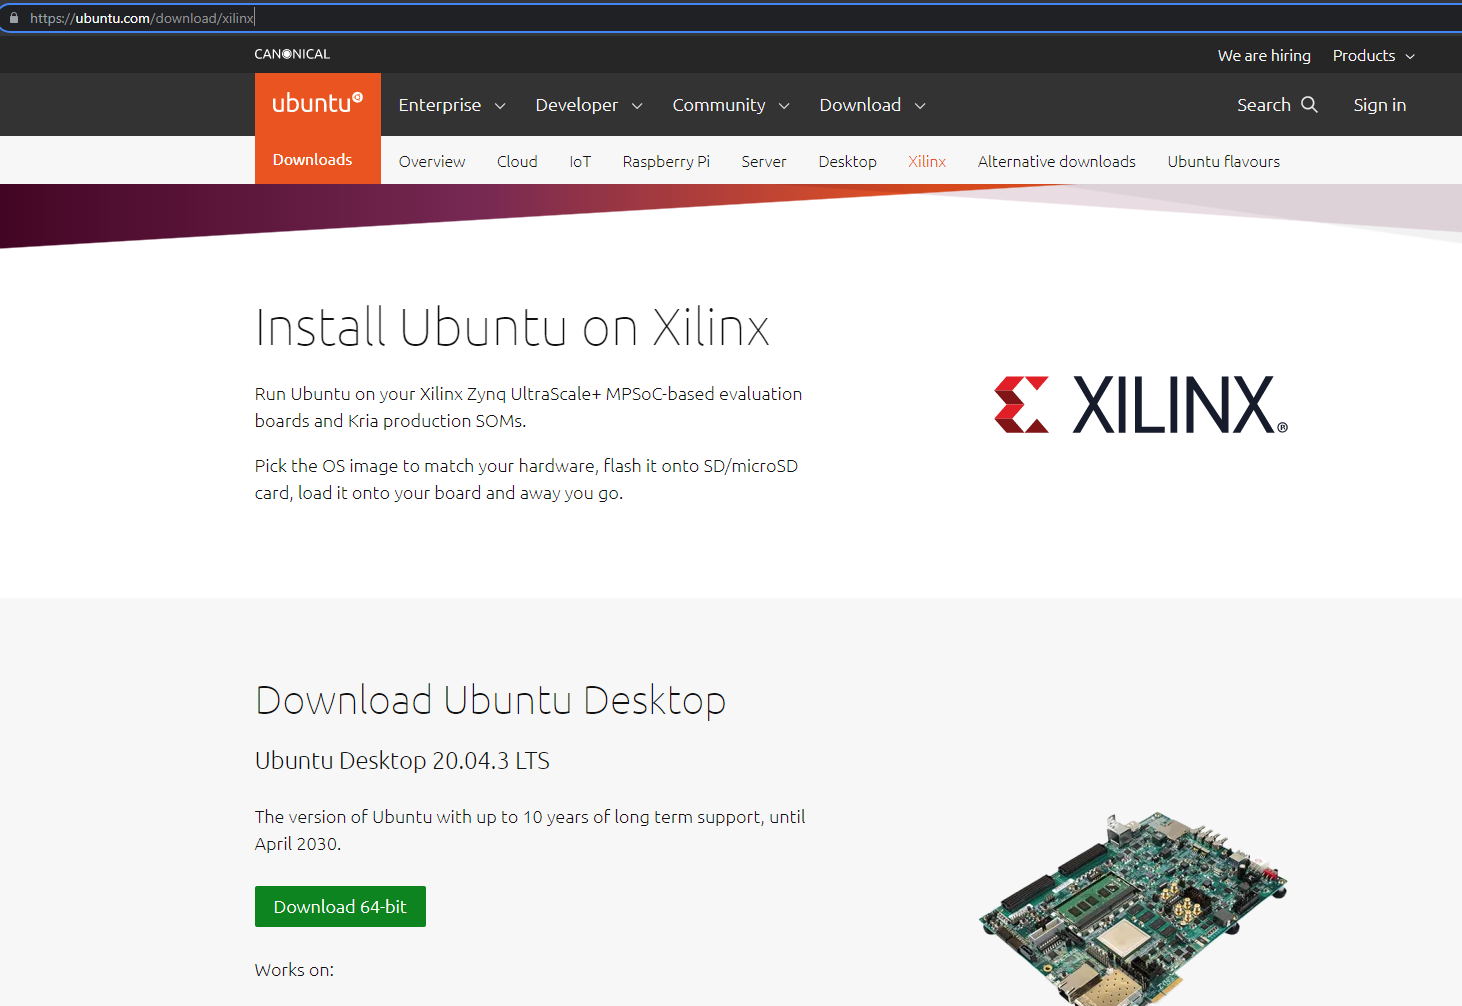Expand the Developer dropdown menu
The image size is (1462, 1006).
click(589, 105)
